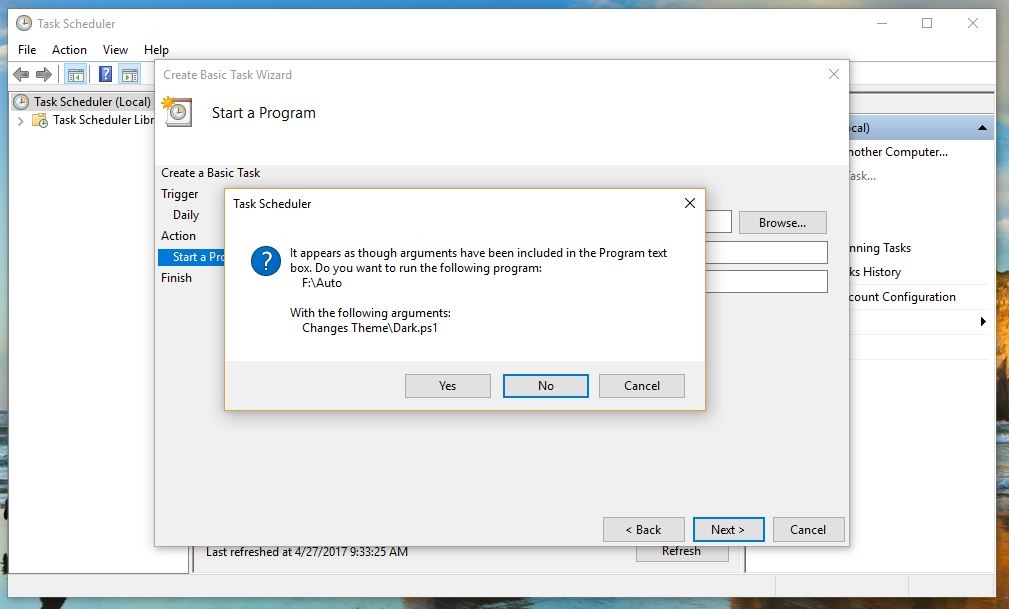Open the Action menu
Viewport: 1009px width, 609px height.
tap(69, 50)
